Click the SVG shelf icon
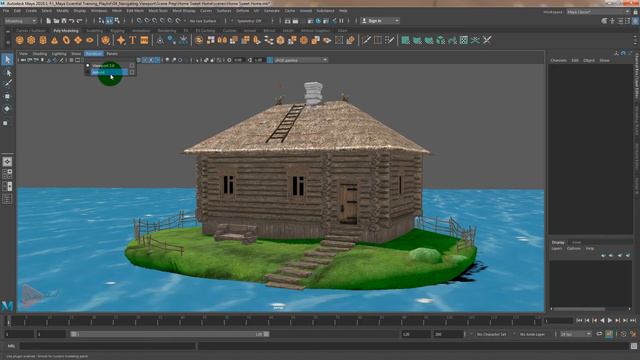The height and width of the screenshot is (360, 640). 144,40
